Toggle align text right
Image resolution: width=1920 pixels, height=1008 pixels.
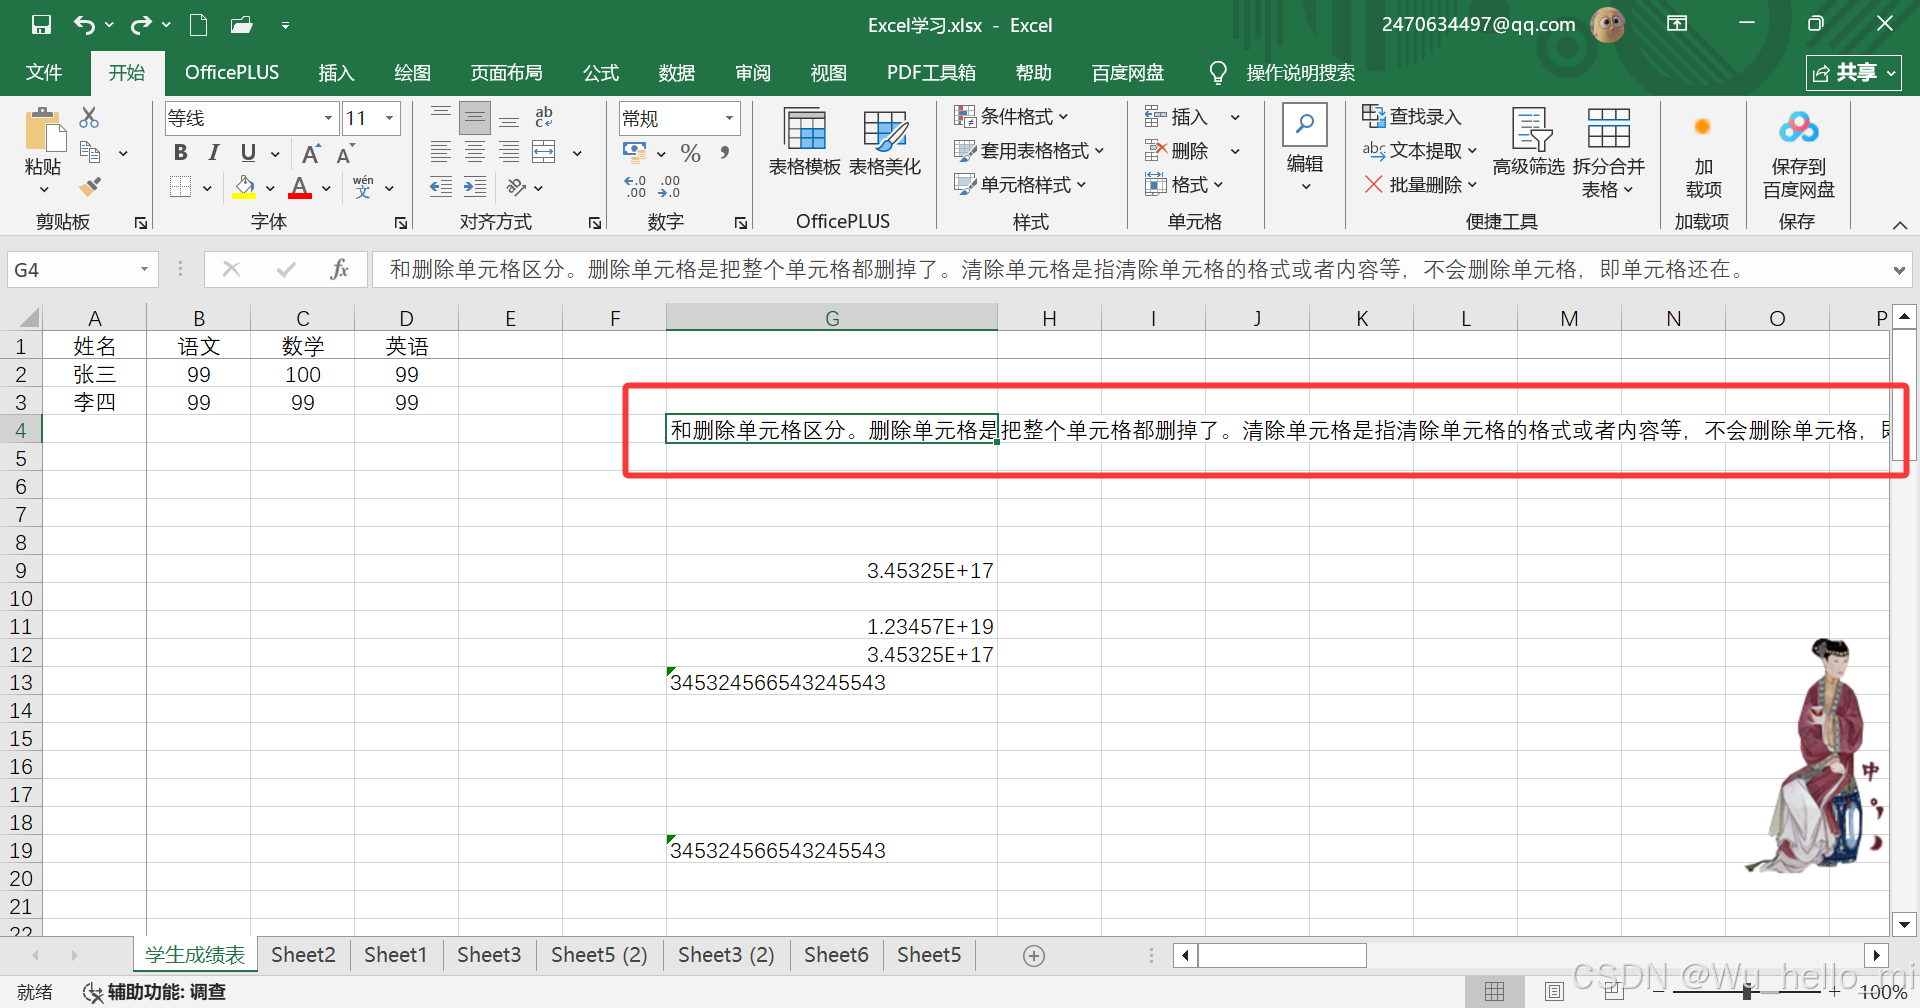point(509,153)
